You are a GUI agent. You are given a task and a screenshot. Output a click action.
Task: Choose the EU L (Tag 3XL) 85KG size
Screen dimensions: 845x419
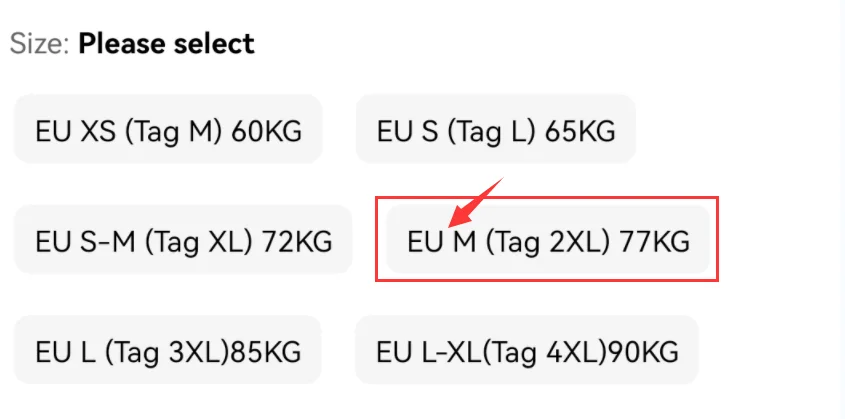167,350
